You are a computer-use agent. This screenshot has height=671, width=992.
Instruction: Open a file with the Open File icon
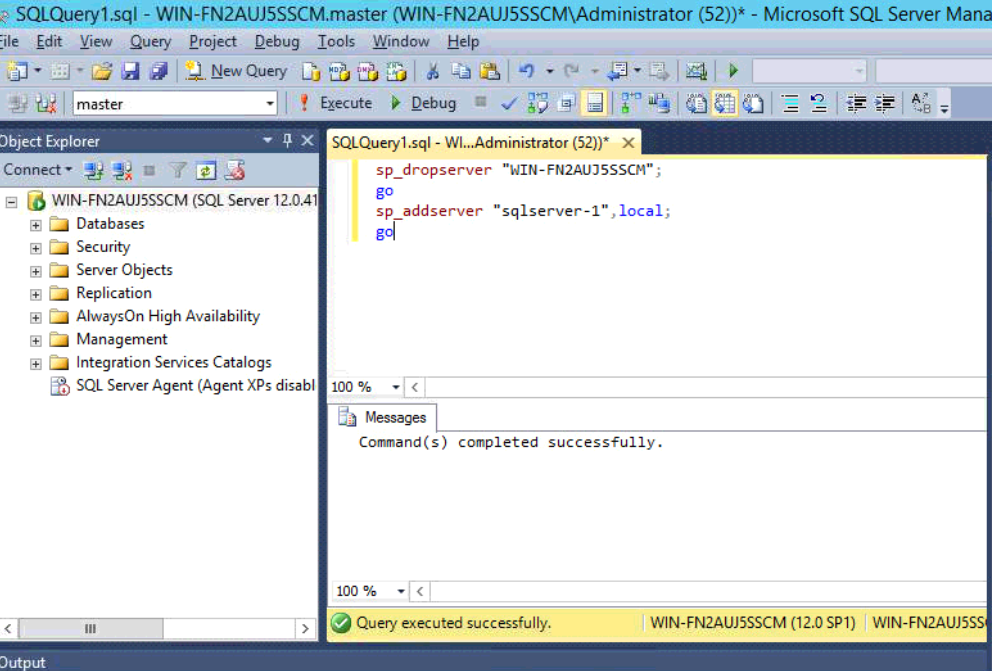coord(101,71)
